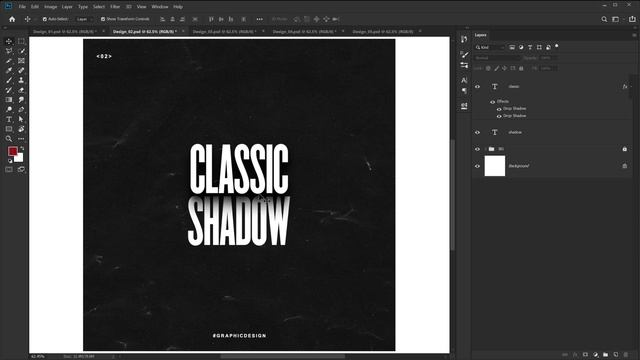The height and width of the screenshot is (360, 640).
Task: Select the Spot Healing Brush tool
Action: click(21, 71)
